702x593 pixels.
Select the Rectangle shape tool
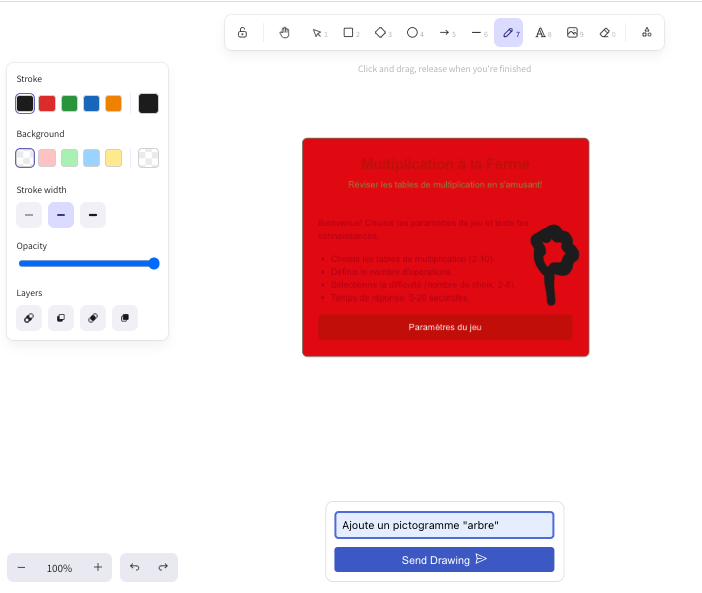pyautogui.click(x=349, y=33)
